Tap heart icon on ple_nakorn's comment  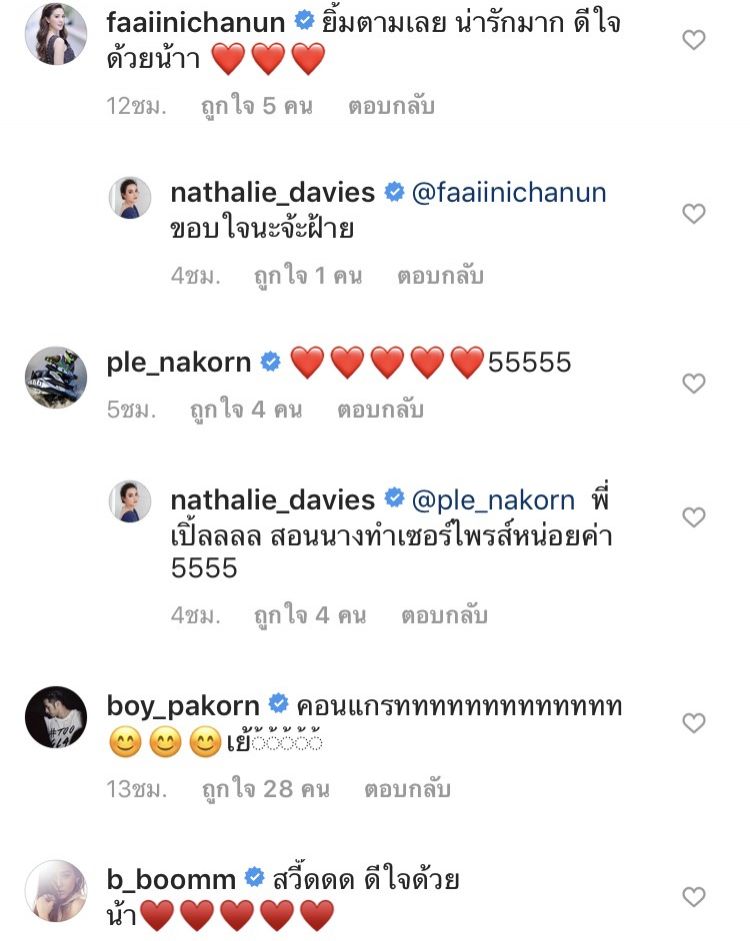694,383
